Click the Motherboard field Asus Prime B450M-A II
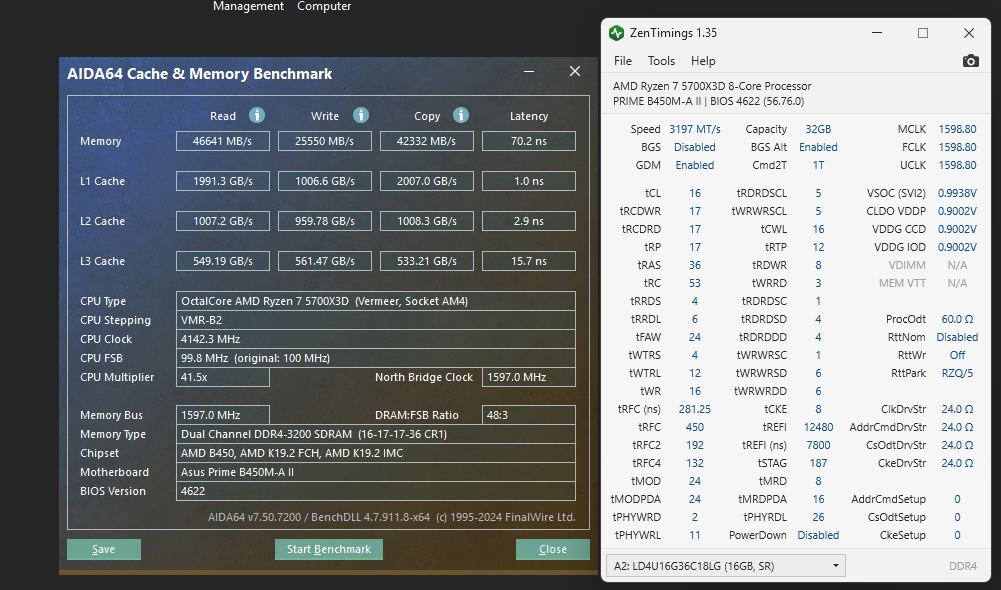Viewport: 1001px width, 590px height. coord(375,473)
